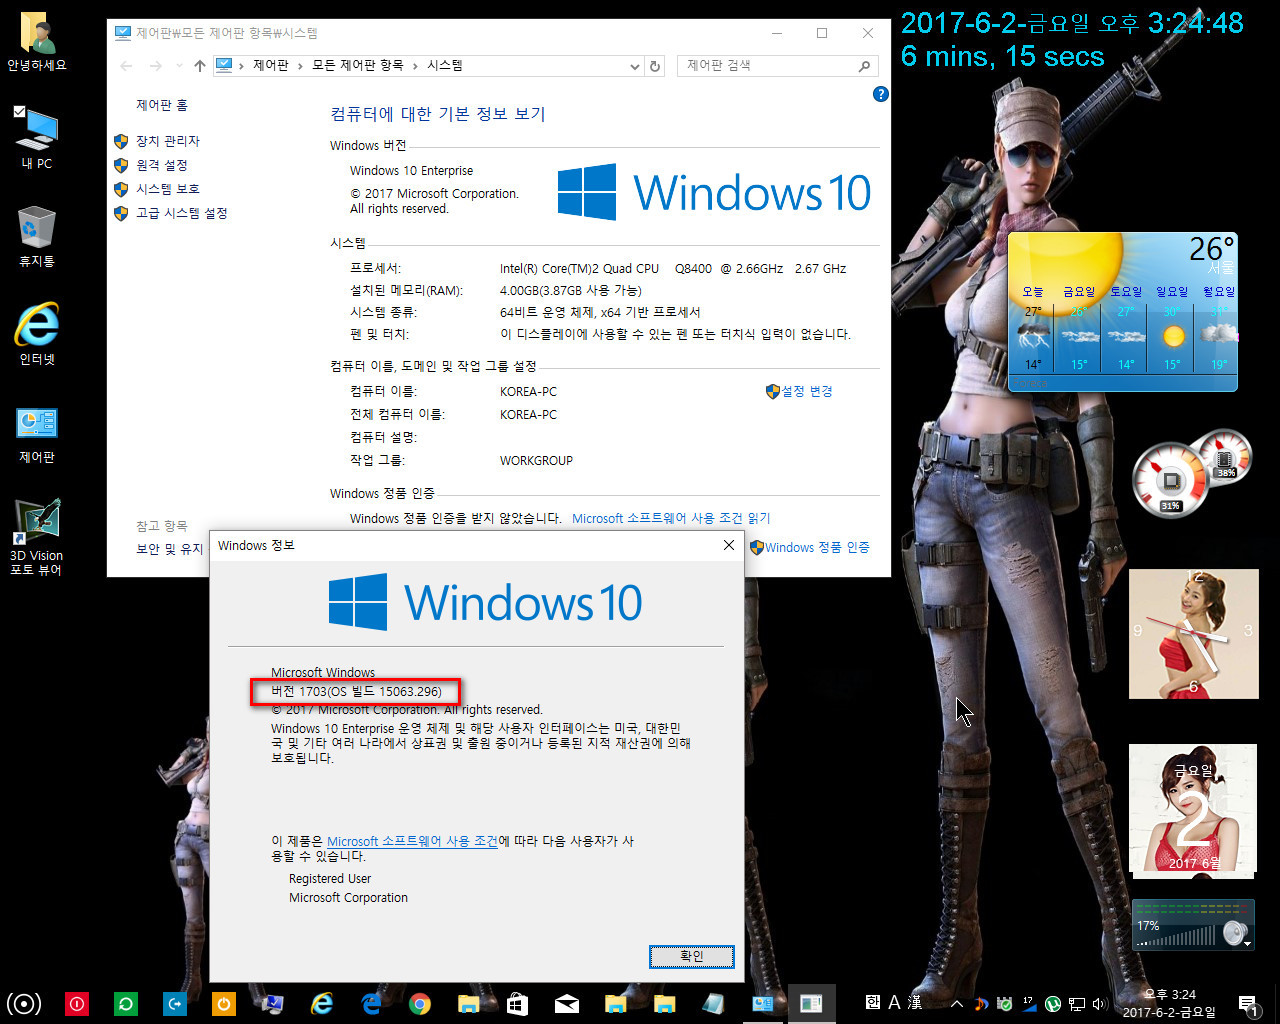Open 장치 관리자

pos(167,141)
